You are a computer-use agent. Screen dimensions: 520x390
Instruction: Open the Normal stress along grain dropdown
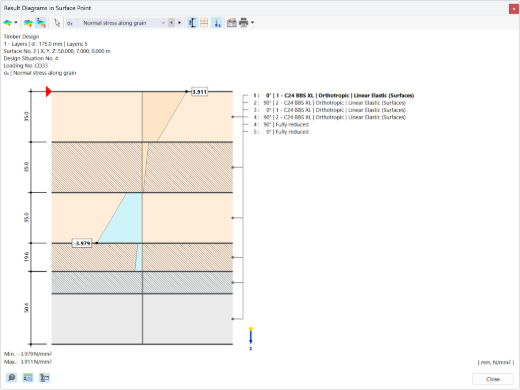tap(163, 23)
